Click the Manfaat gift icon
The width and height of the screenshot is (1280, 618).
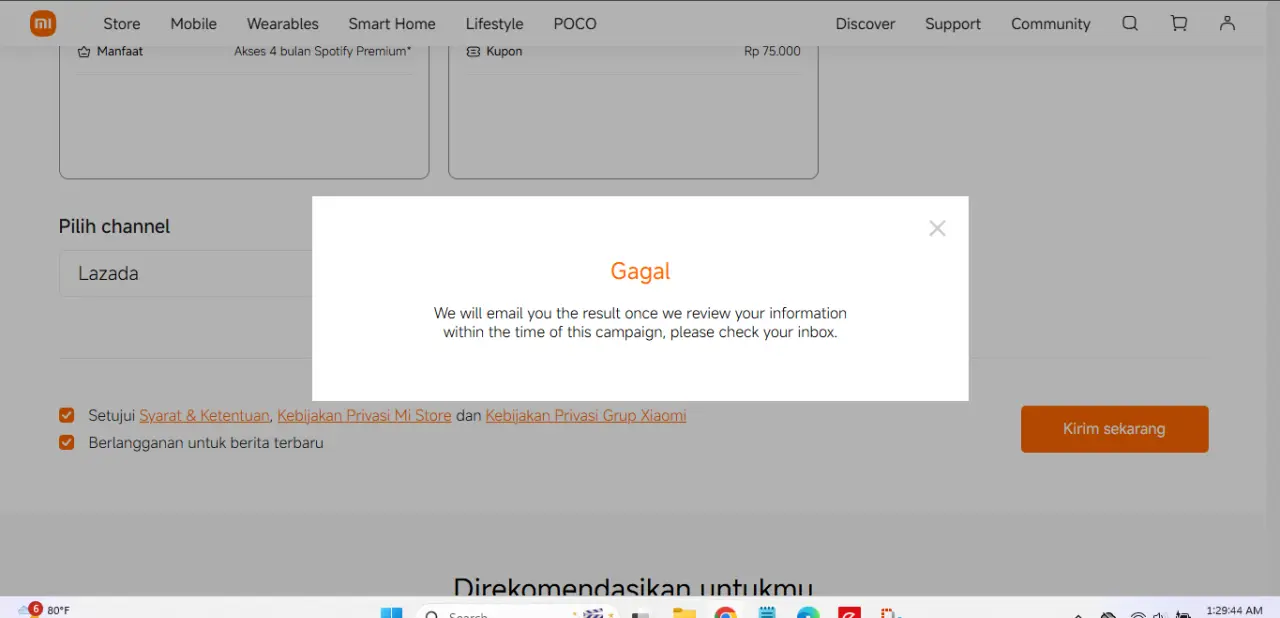point(84,51)
